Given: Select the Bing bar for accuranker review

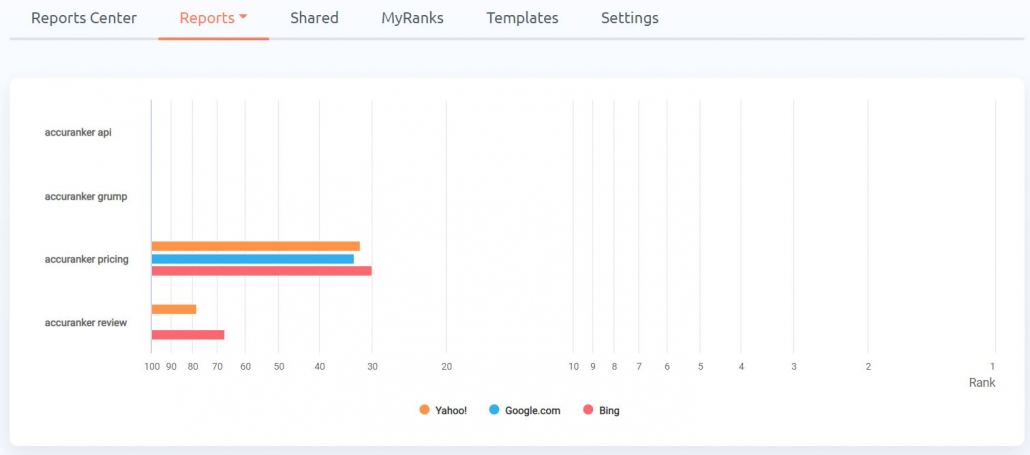Looking at the screenshot, I should tap(188, 335).
